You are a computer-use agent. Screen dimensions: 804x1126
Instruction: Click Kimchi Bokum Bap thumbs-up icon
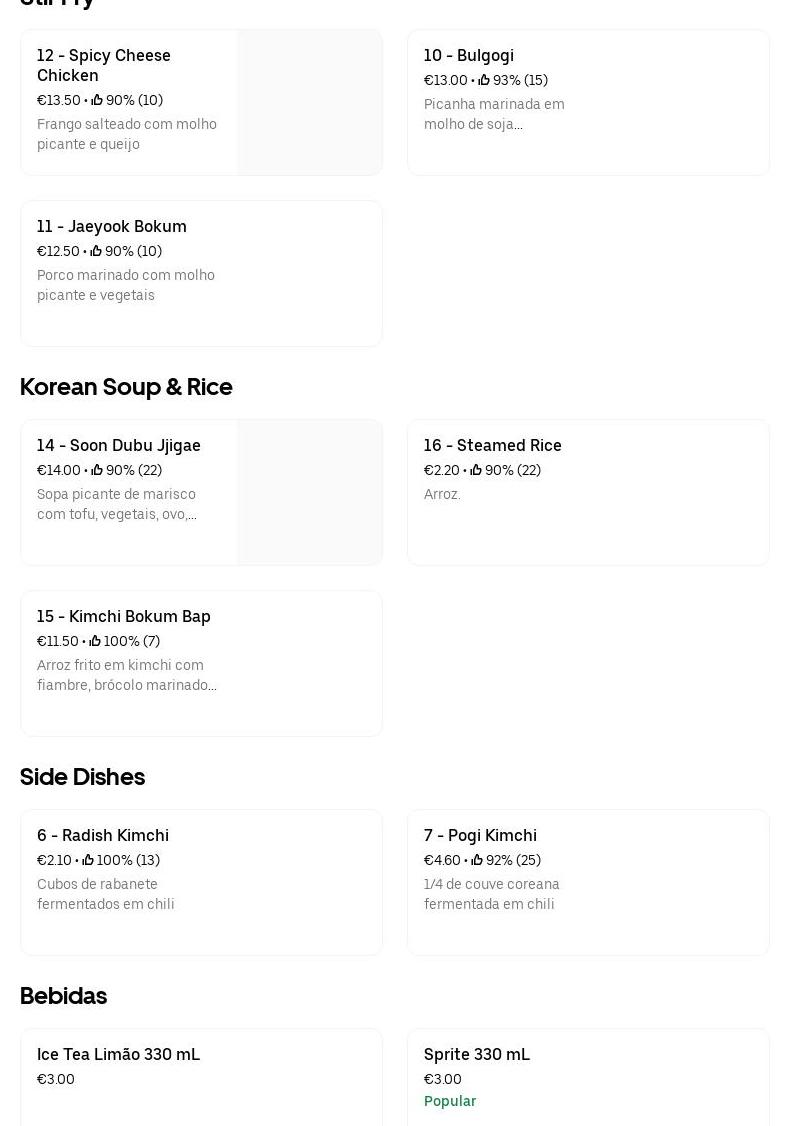(x=95, y=641)
